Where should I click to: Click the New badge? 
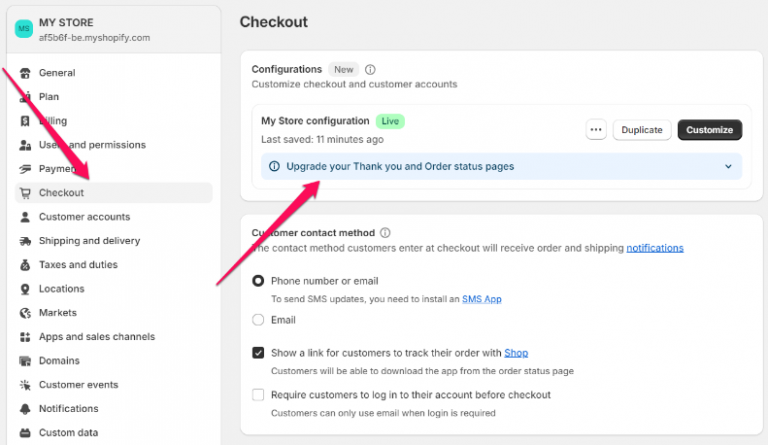point(343,70)
